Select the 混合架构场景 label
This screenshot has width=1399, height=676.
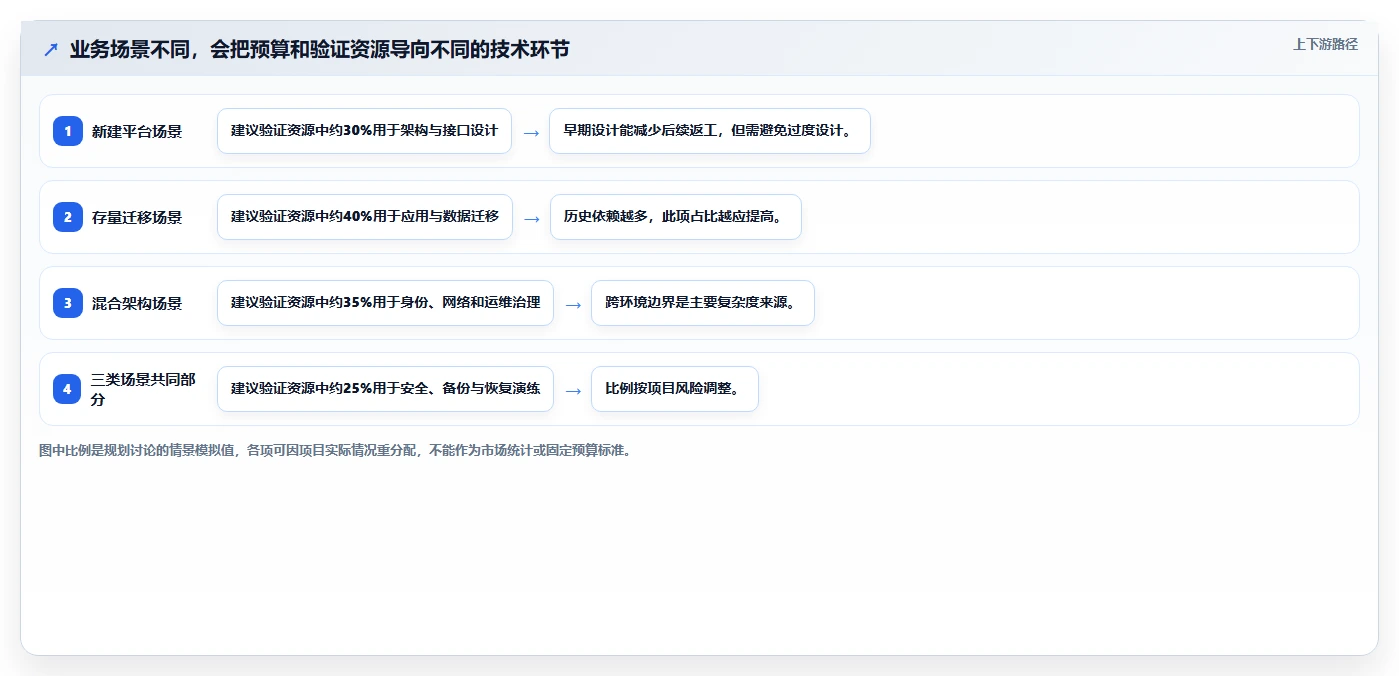tap(137, 303)
